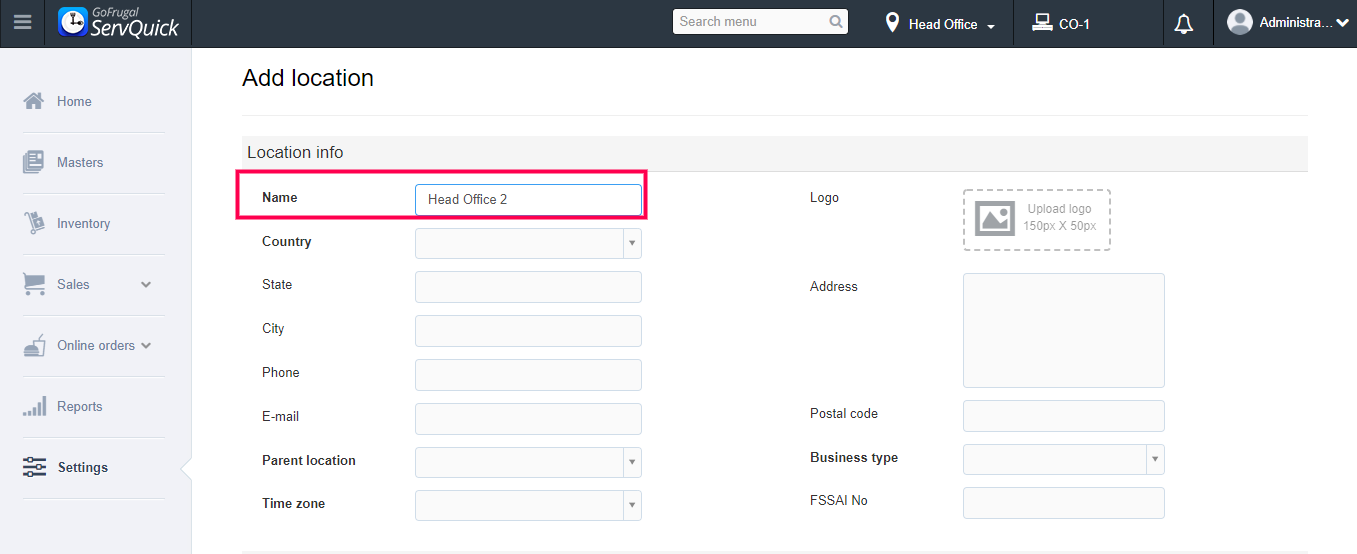1357x554 pixels.
Task: Click the search magnifier icon
Action: 836,22
